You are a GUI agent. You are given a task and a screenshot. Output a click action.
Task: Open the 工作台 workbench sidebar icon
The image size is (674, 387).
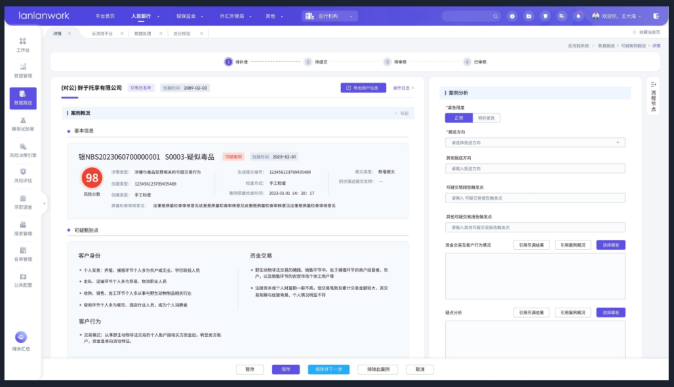(23, 41)
